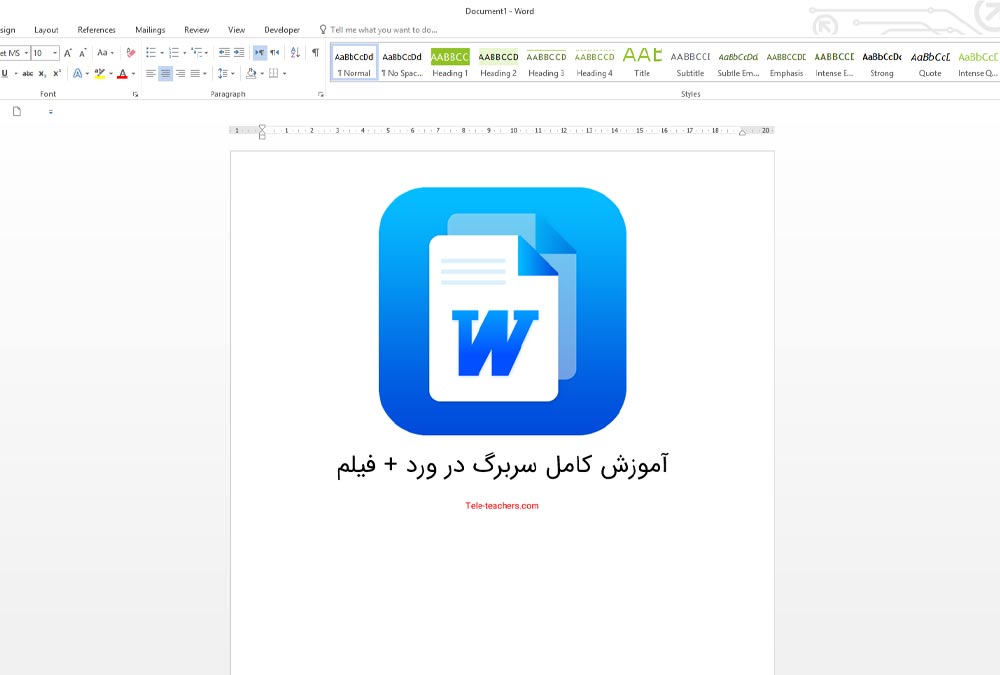Image resolution: width=1000 pixels, height=675 pixels.
Task: Expand font color arrow
Action: pyautogui.click(x=133, y=73)
